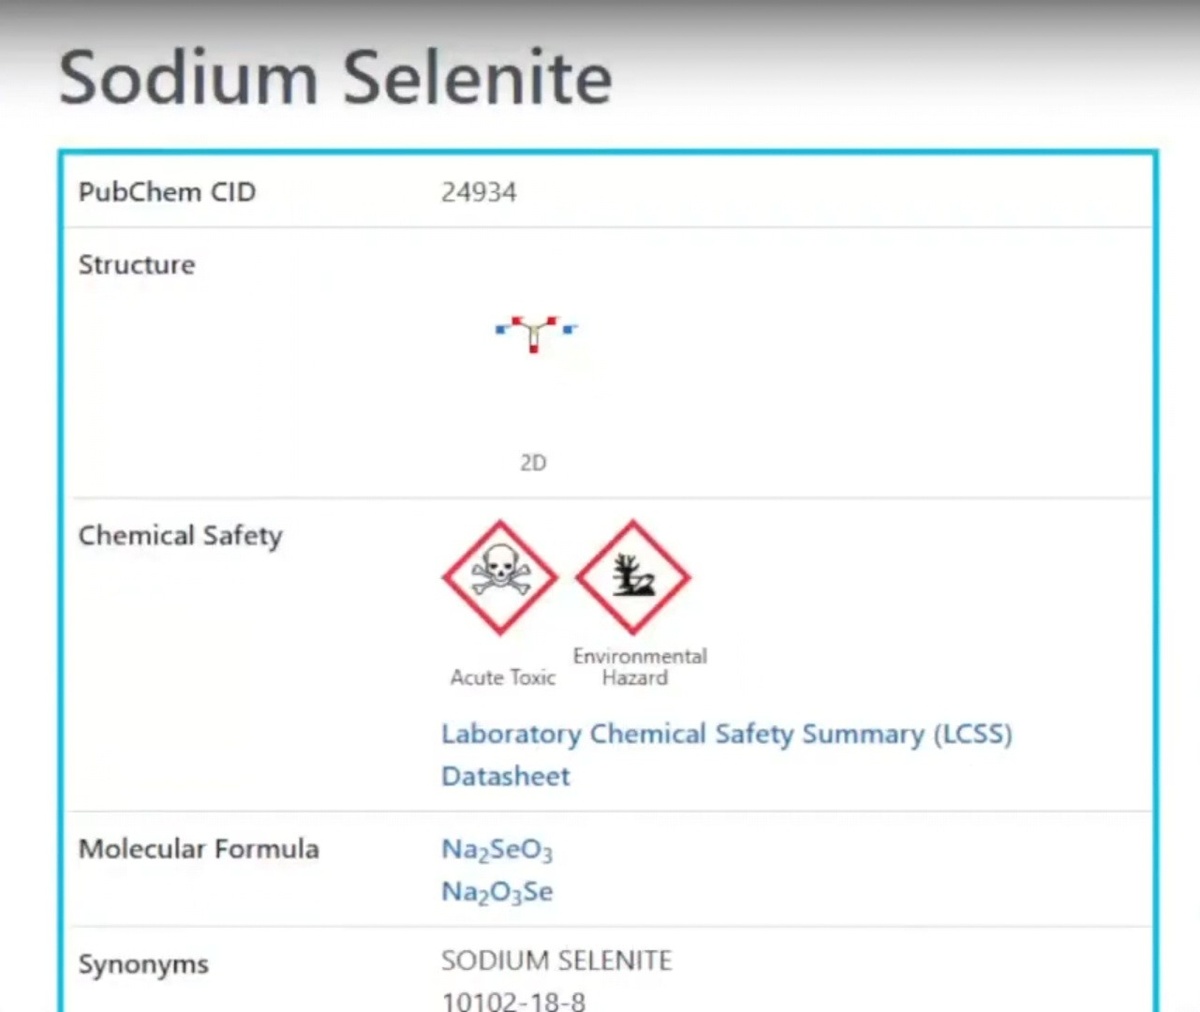Click the 10102-18-8 CAS synonym
The image size is (1200, 1012).
click(x=513, y=1000)
